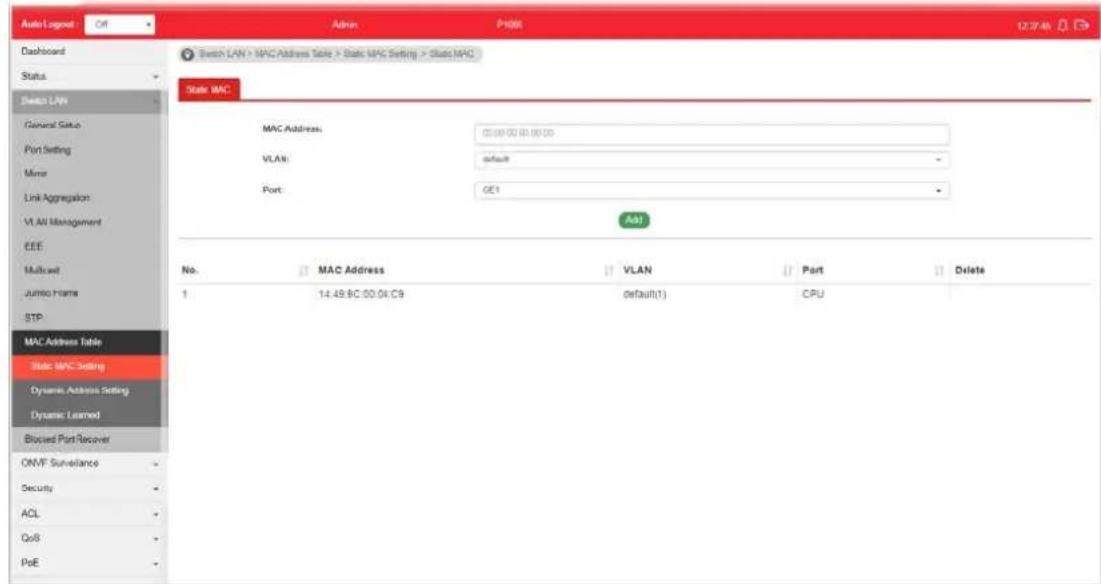The image size is (1101, 584).
Task: Click the Admin label in header
Action: click(x=345, y=25)
